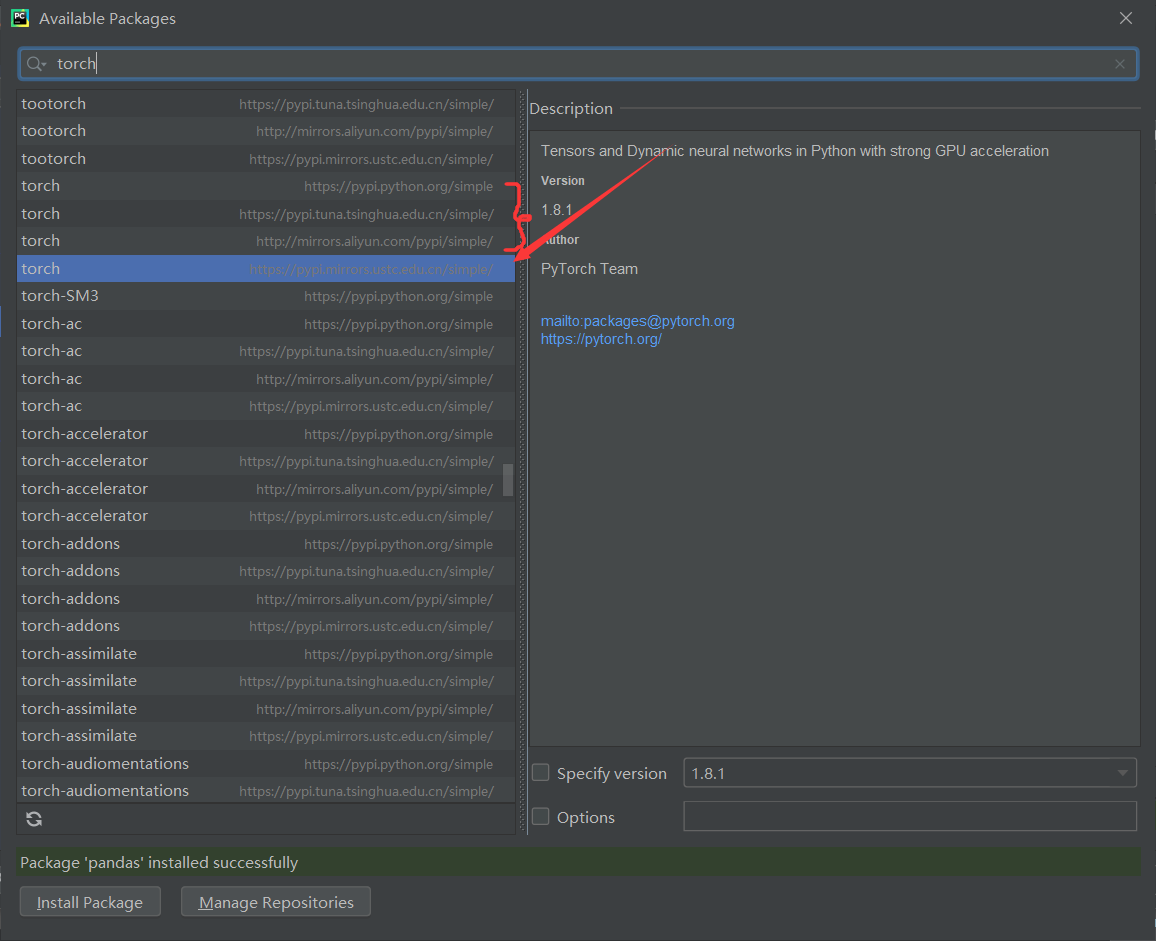Click the Manage Repositories button
Screen dimensions: 1156x941
pyautogui.click(x=276, y=902)
